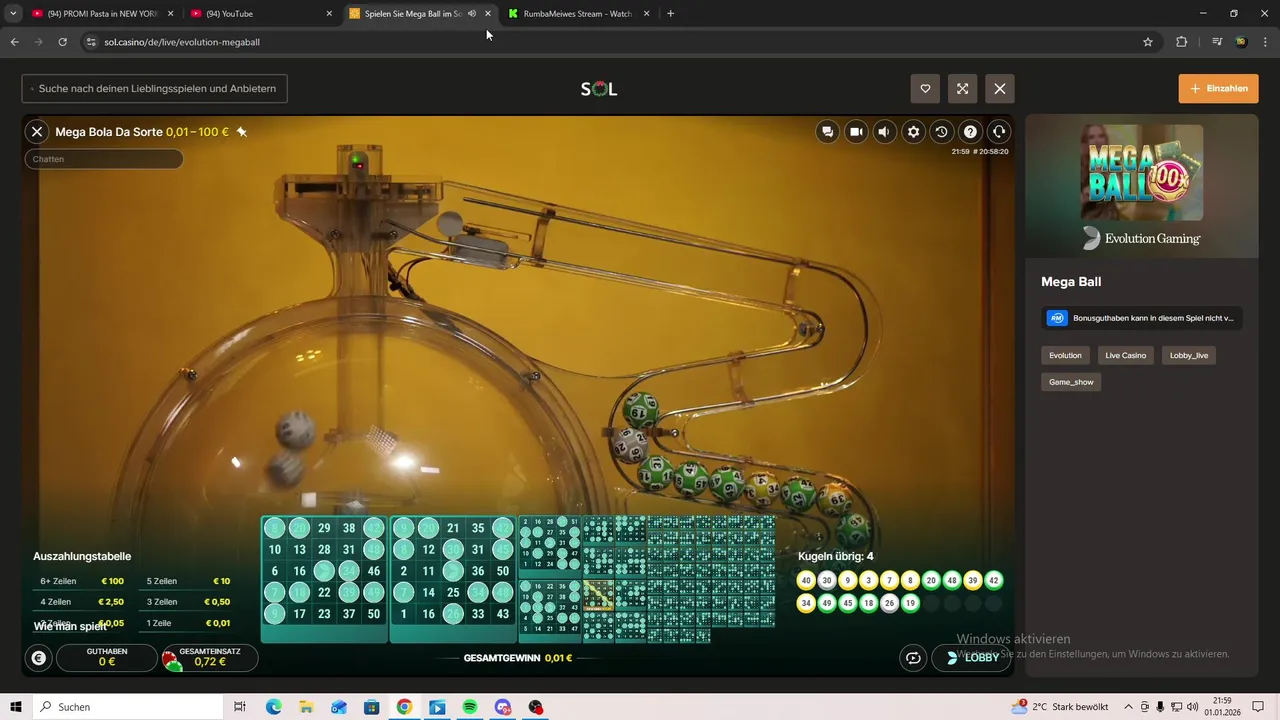Click drawn ball number 19
Viewport: 1280px width, 720px height.
click(910, 603)
